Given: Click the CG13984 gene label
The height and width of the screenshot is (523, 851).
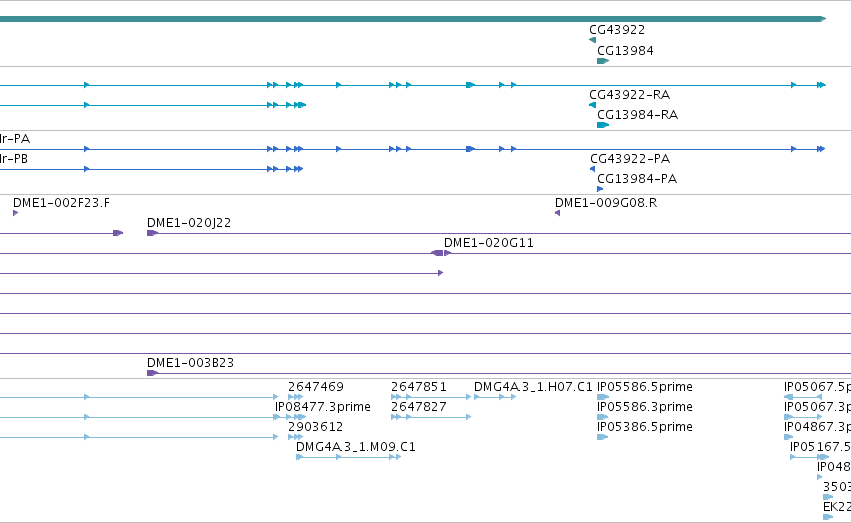Looking at the screenshot, I should 625,51.
